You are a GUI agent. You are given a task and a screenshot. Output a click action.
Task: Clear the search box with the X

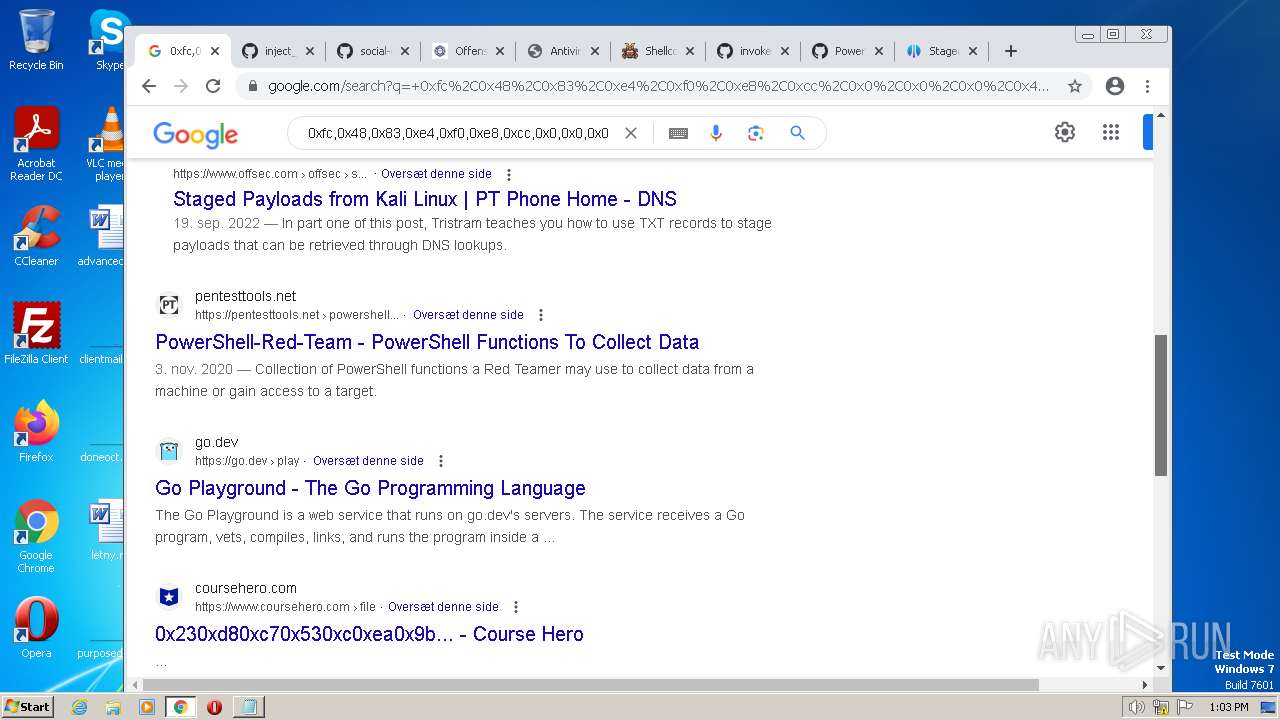click(631, 133)
